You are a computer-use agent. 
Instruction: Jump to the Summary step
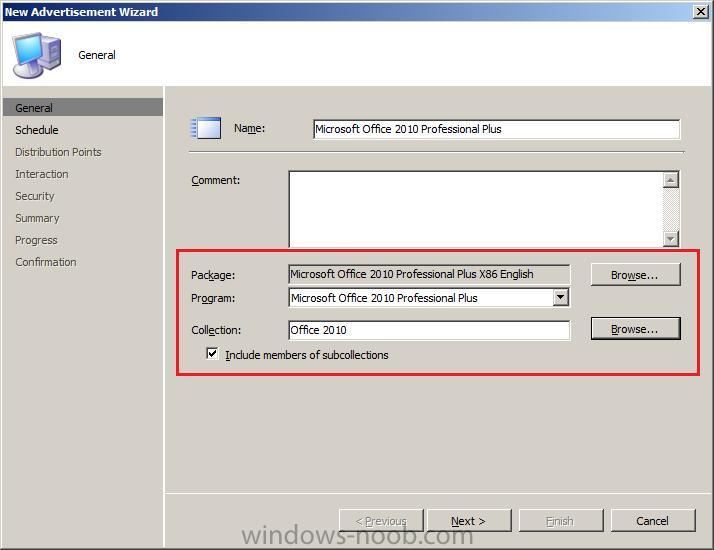[x=37, y=218]
